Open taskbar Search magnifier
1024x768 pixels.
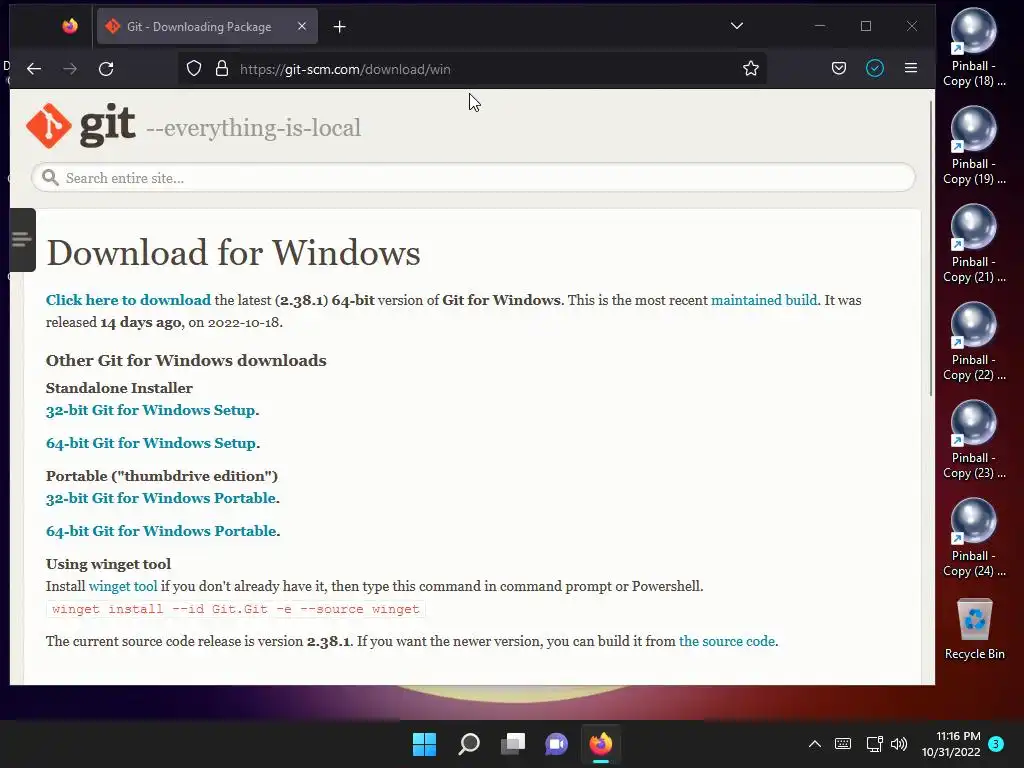(469, 744)
